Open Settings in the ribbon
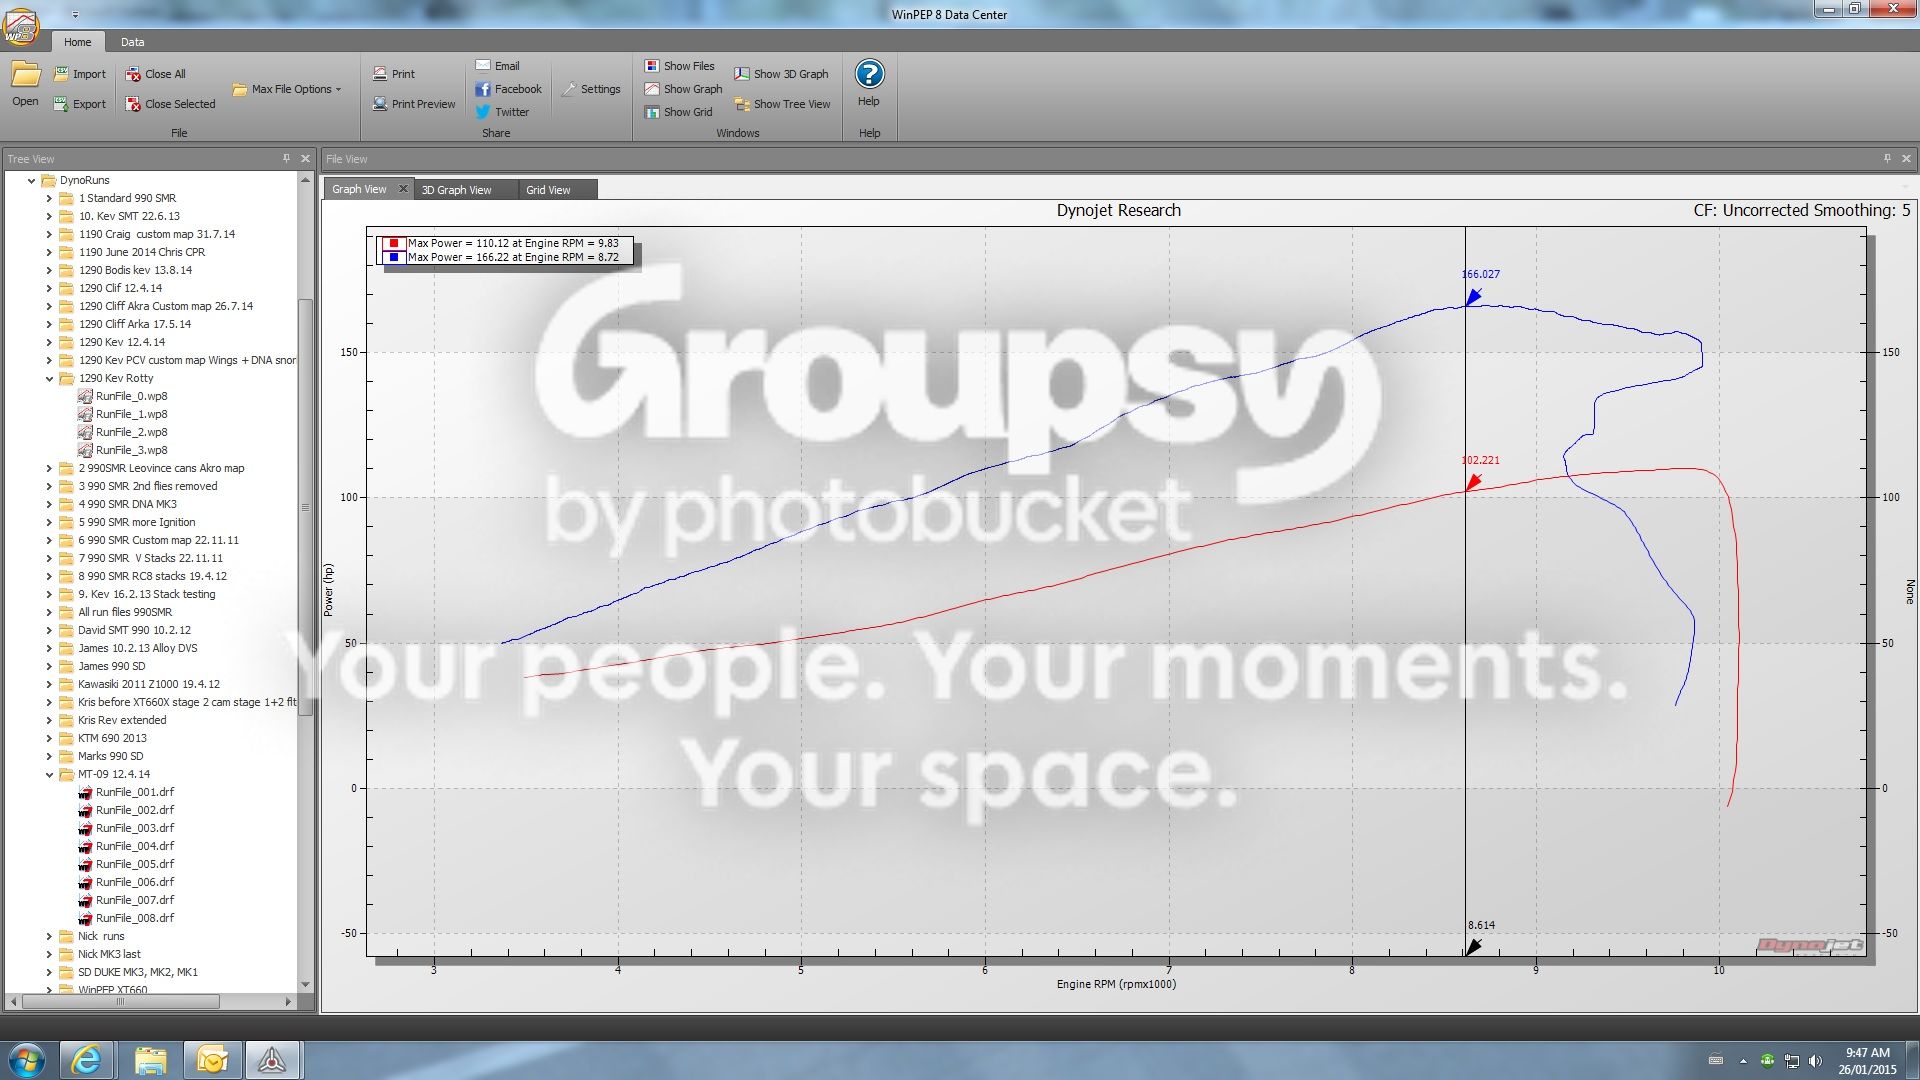The width and height of the screenshot is (1920, 1080). click(x=591, y=89)
